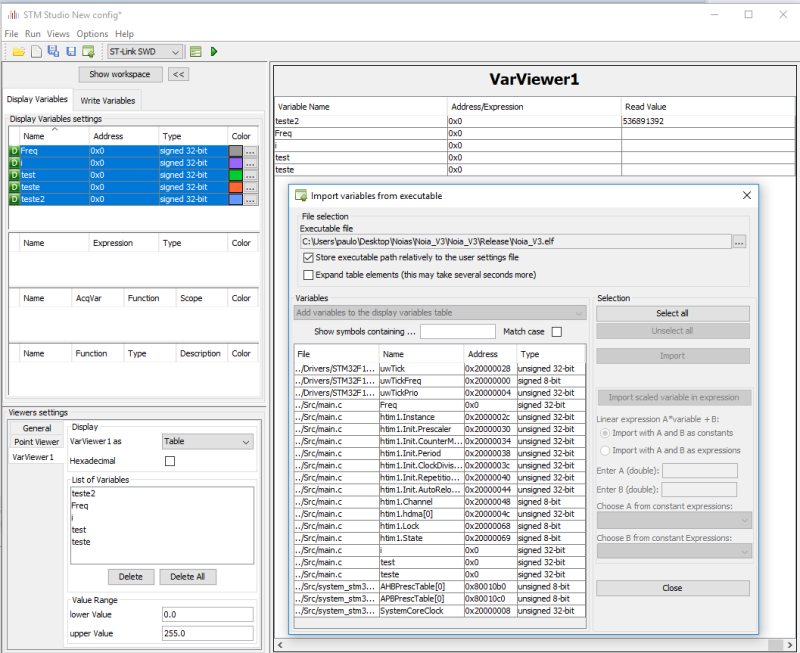
Task: Browse executable file with the ellipsis button
Action: tap(739, 242)
